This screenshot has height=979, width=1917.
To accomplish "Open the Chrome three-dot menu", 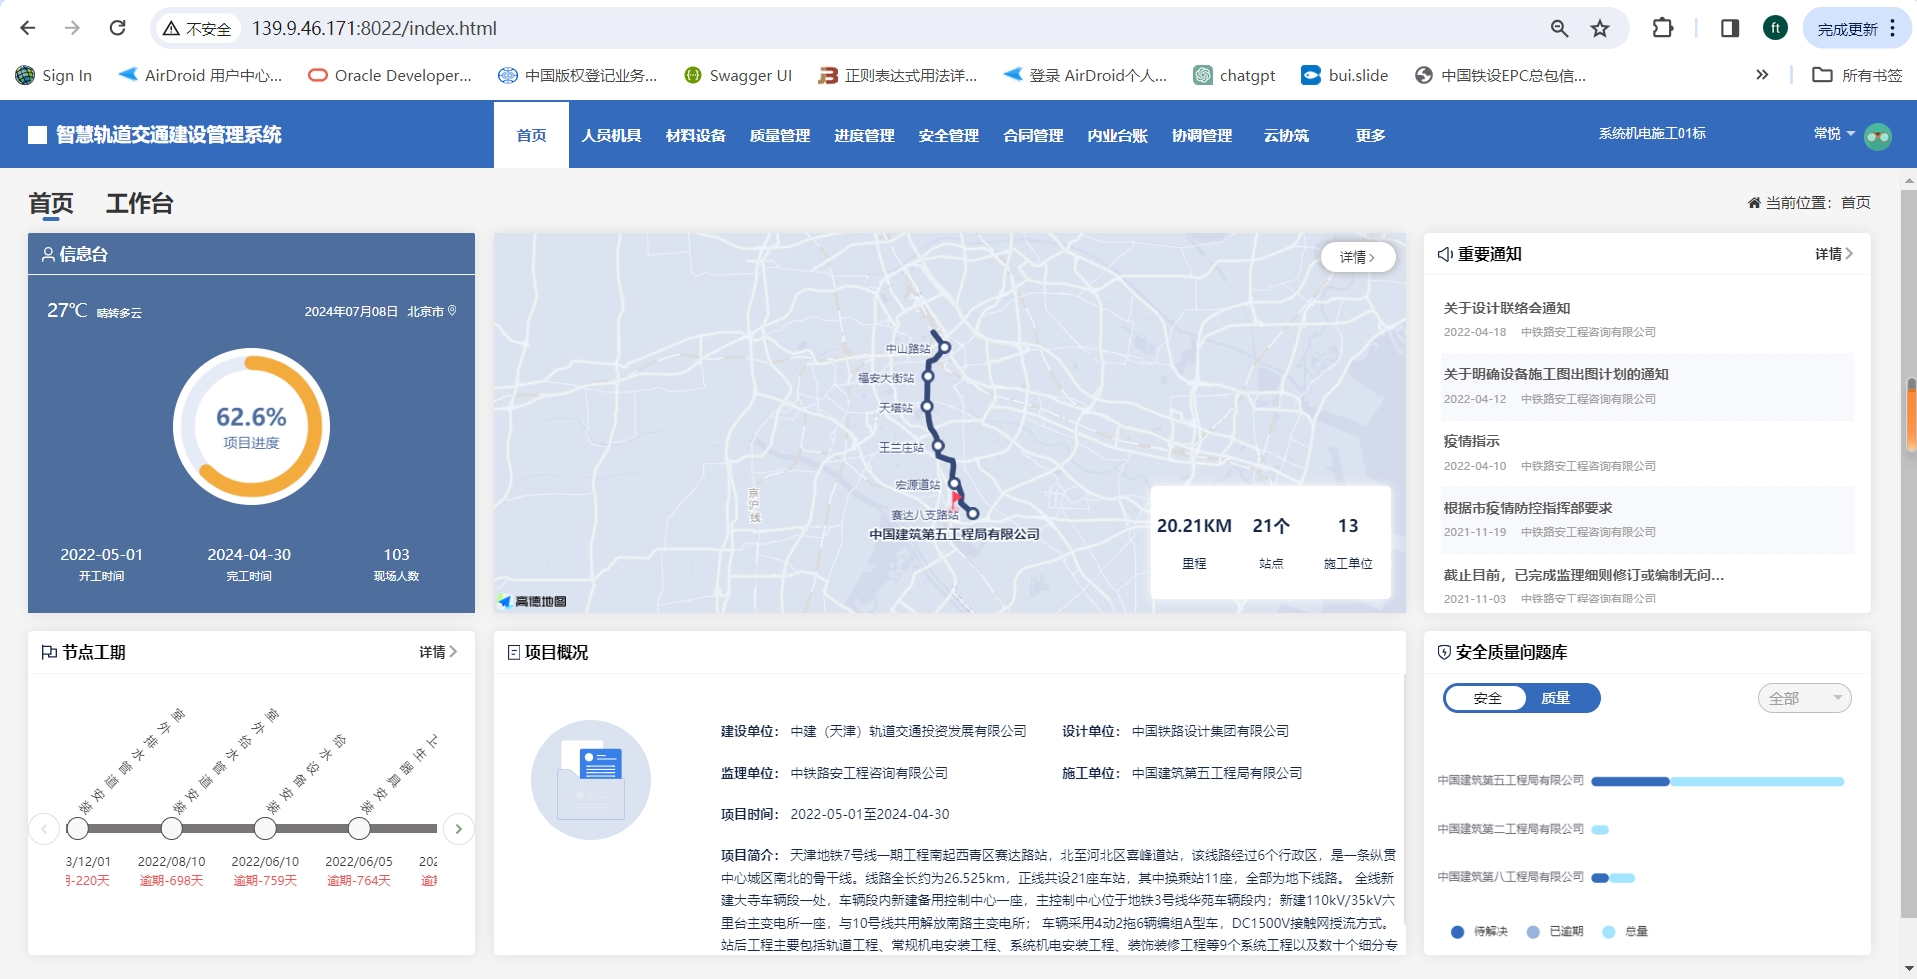I will tap(1892, 28).
